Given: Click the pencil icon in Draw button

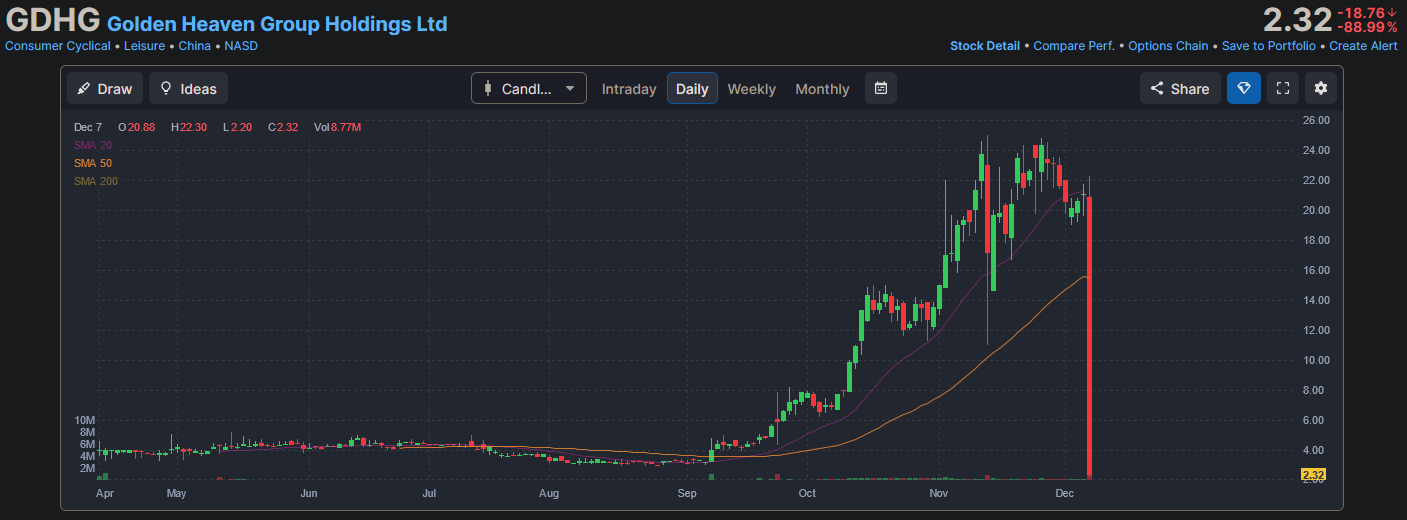Looking at the screenshot, I should click(x=84, y=88).
